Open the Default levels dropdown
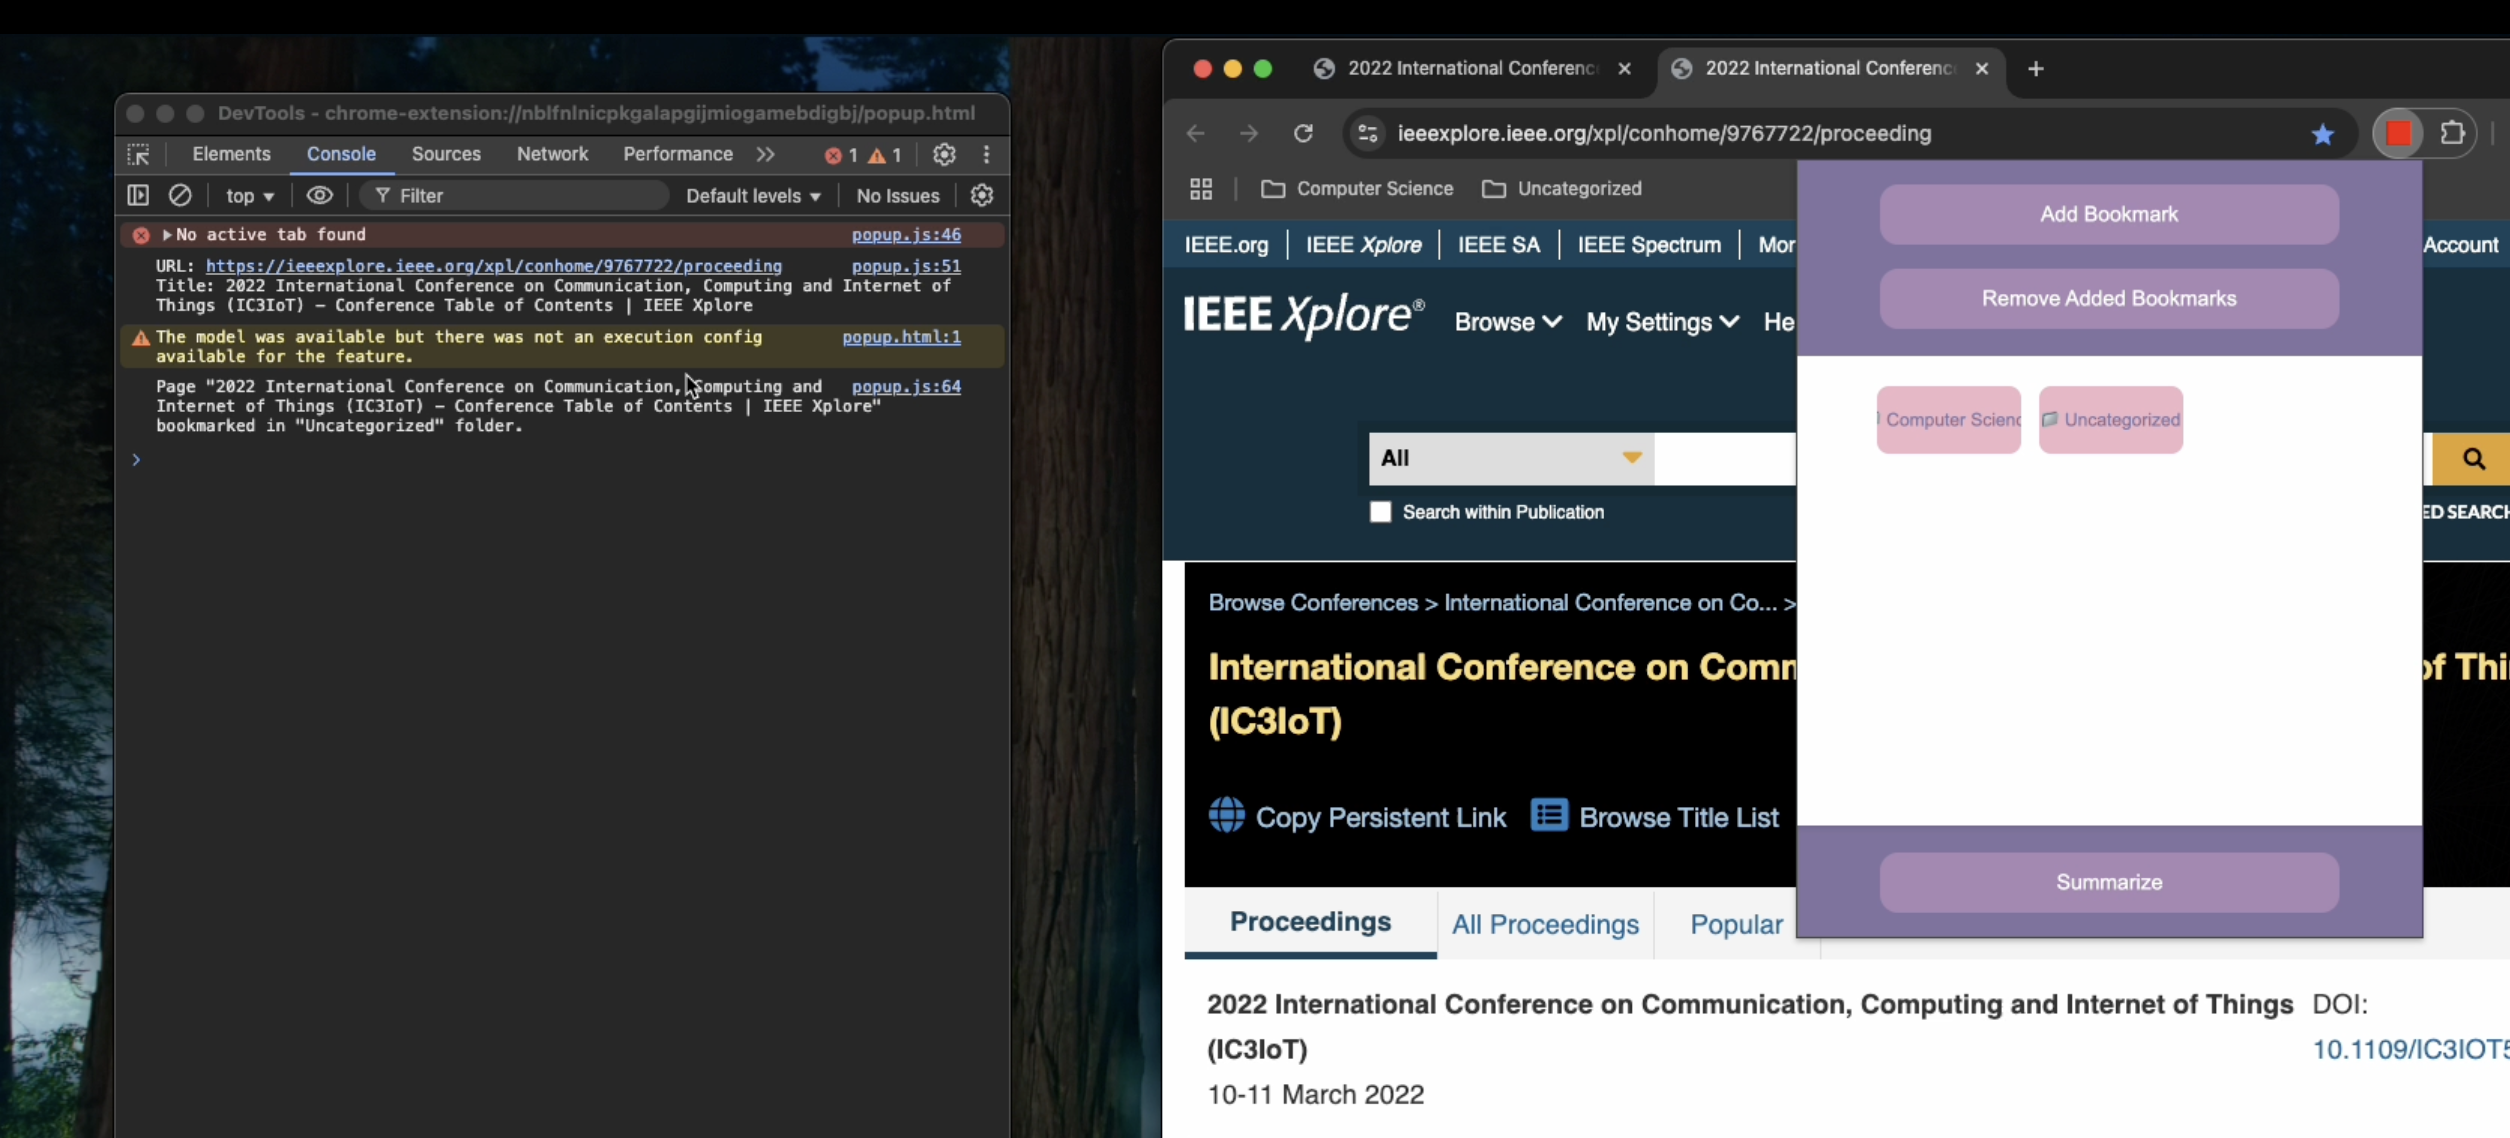The width and height of the screenshot is (2510, 1138). click(753, 196)
